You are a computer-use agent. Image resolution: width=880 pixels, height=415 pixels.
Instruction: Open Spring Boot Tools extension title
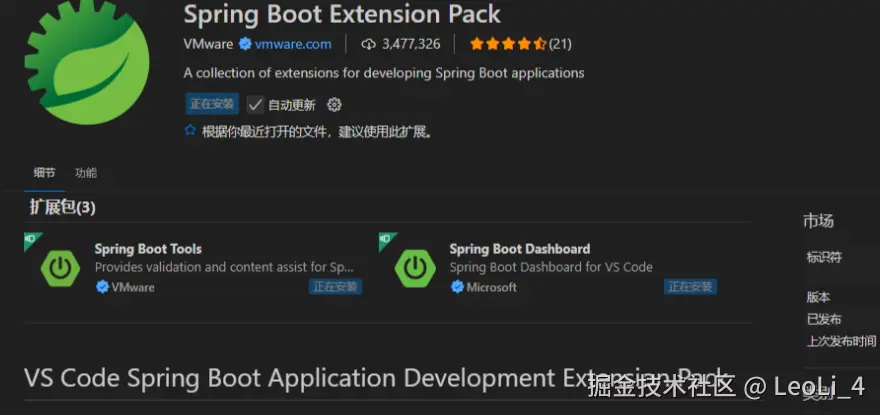coord(148,249)
